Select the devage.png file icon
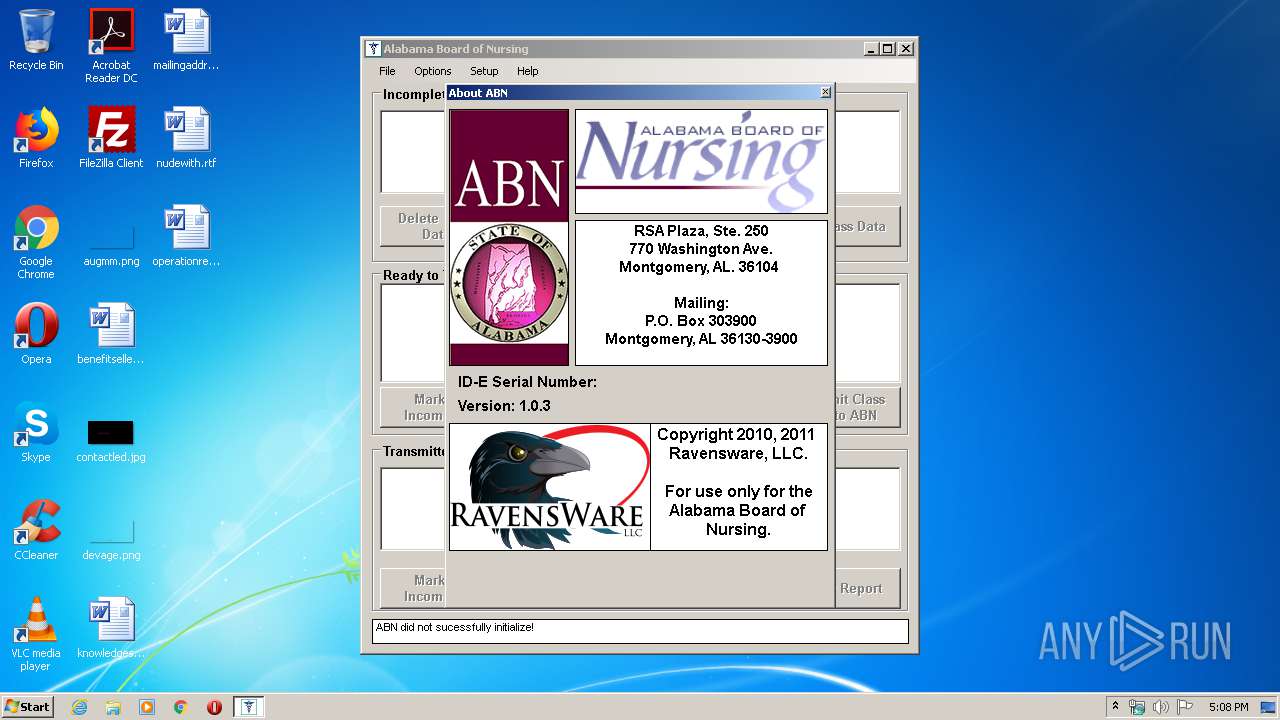Viewport: 1280px width, 720px height. click(x=111, y=540)
